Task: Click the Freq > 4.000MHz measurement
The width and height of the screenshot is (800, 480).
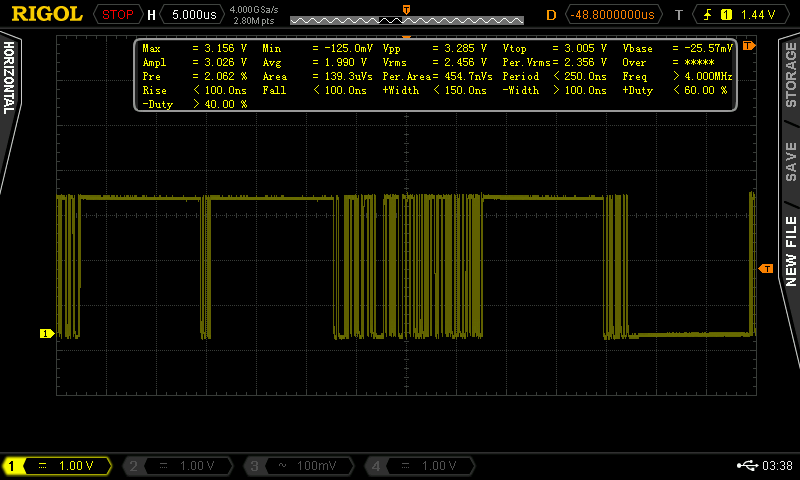Action: [678, 77]
